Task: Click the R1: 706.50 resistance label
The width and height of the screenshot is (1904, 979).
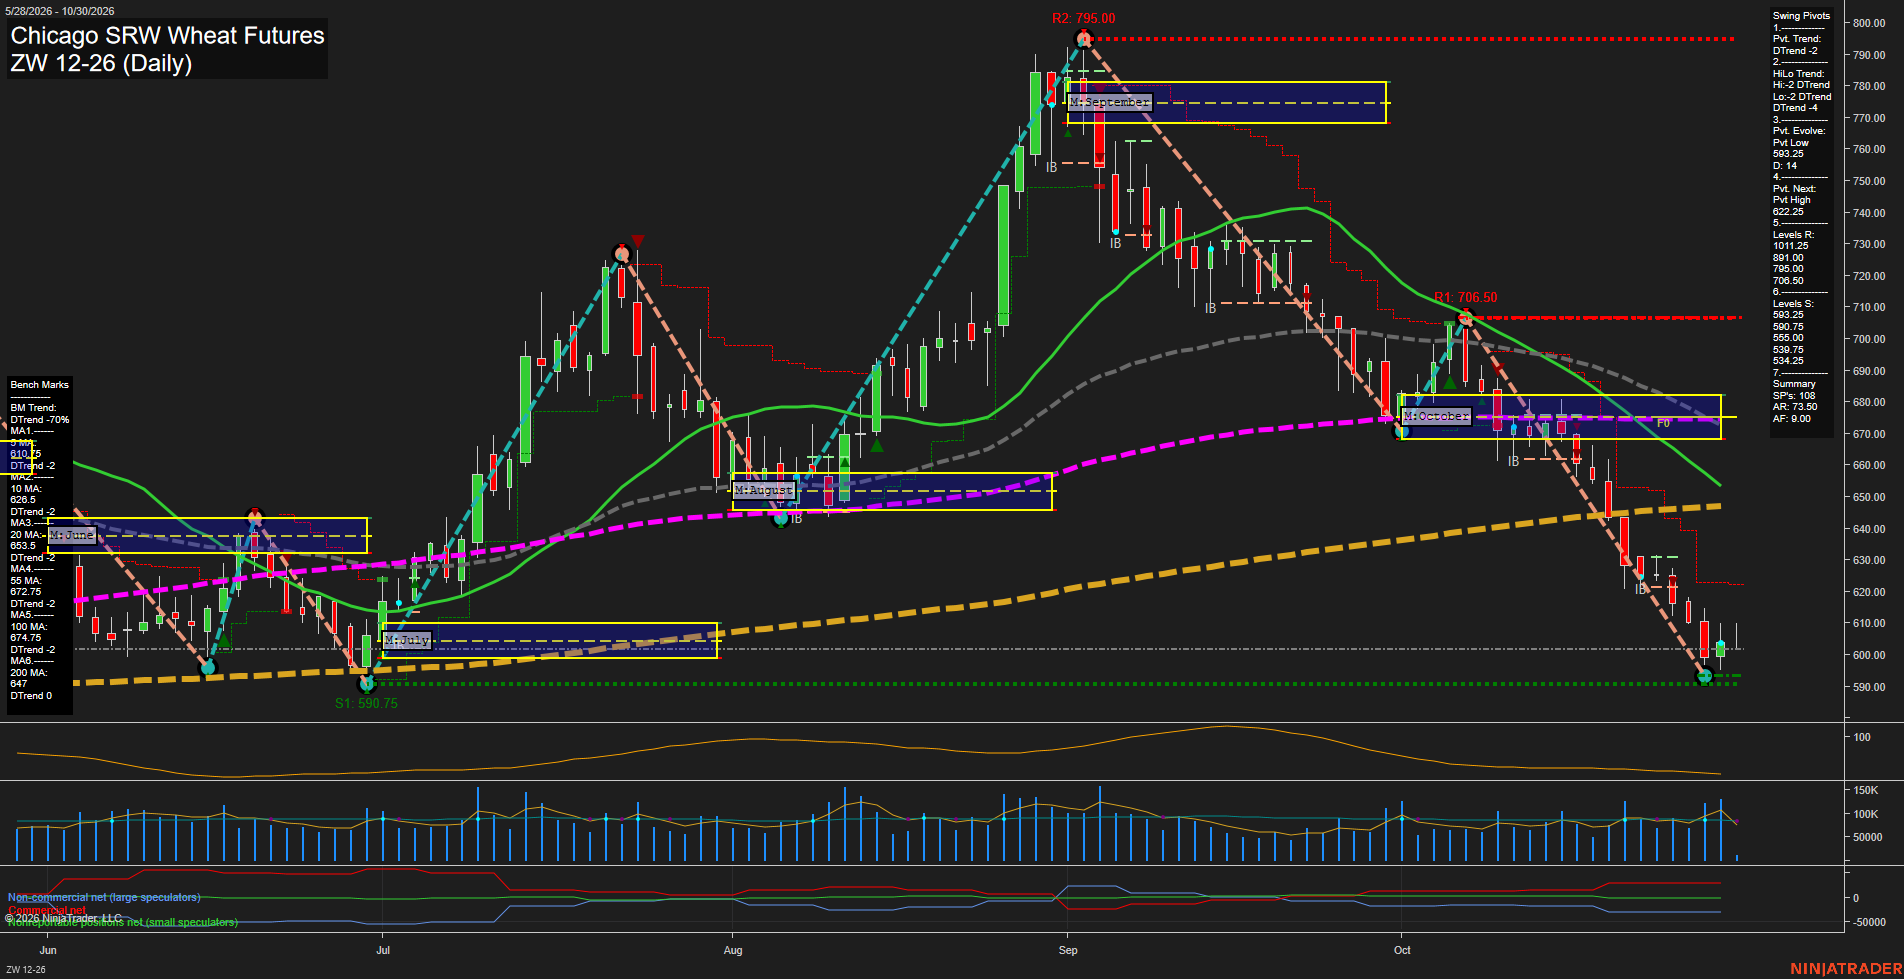Action: (x=1466, y=298)
